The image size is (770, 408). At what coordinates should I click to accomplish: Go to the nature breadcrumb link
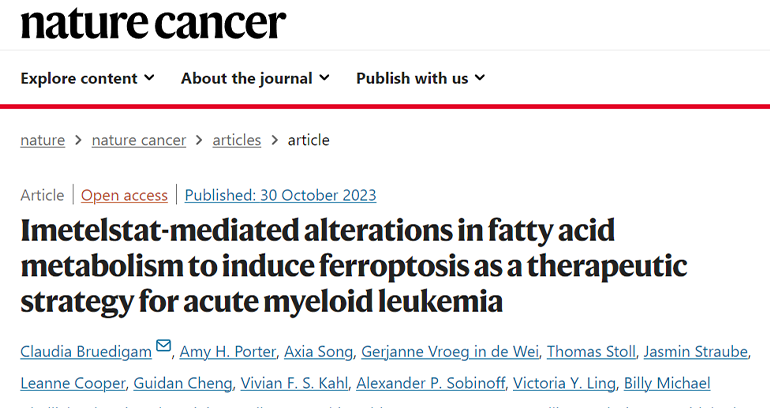[x=42, y=140]
